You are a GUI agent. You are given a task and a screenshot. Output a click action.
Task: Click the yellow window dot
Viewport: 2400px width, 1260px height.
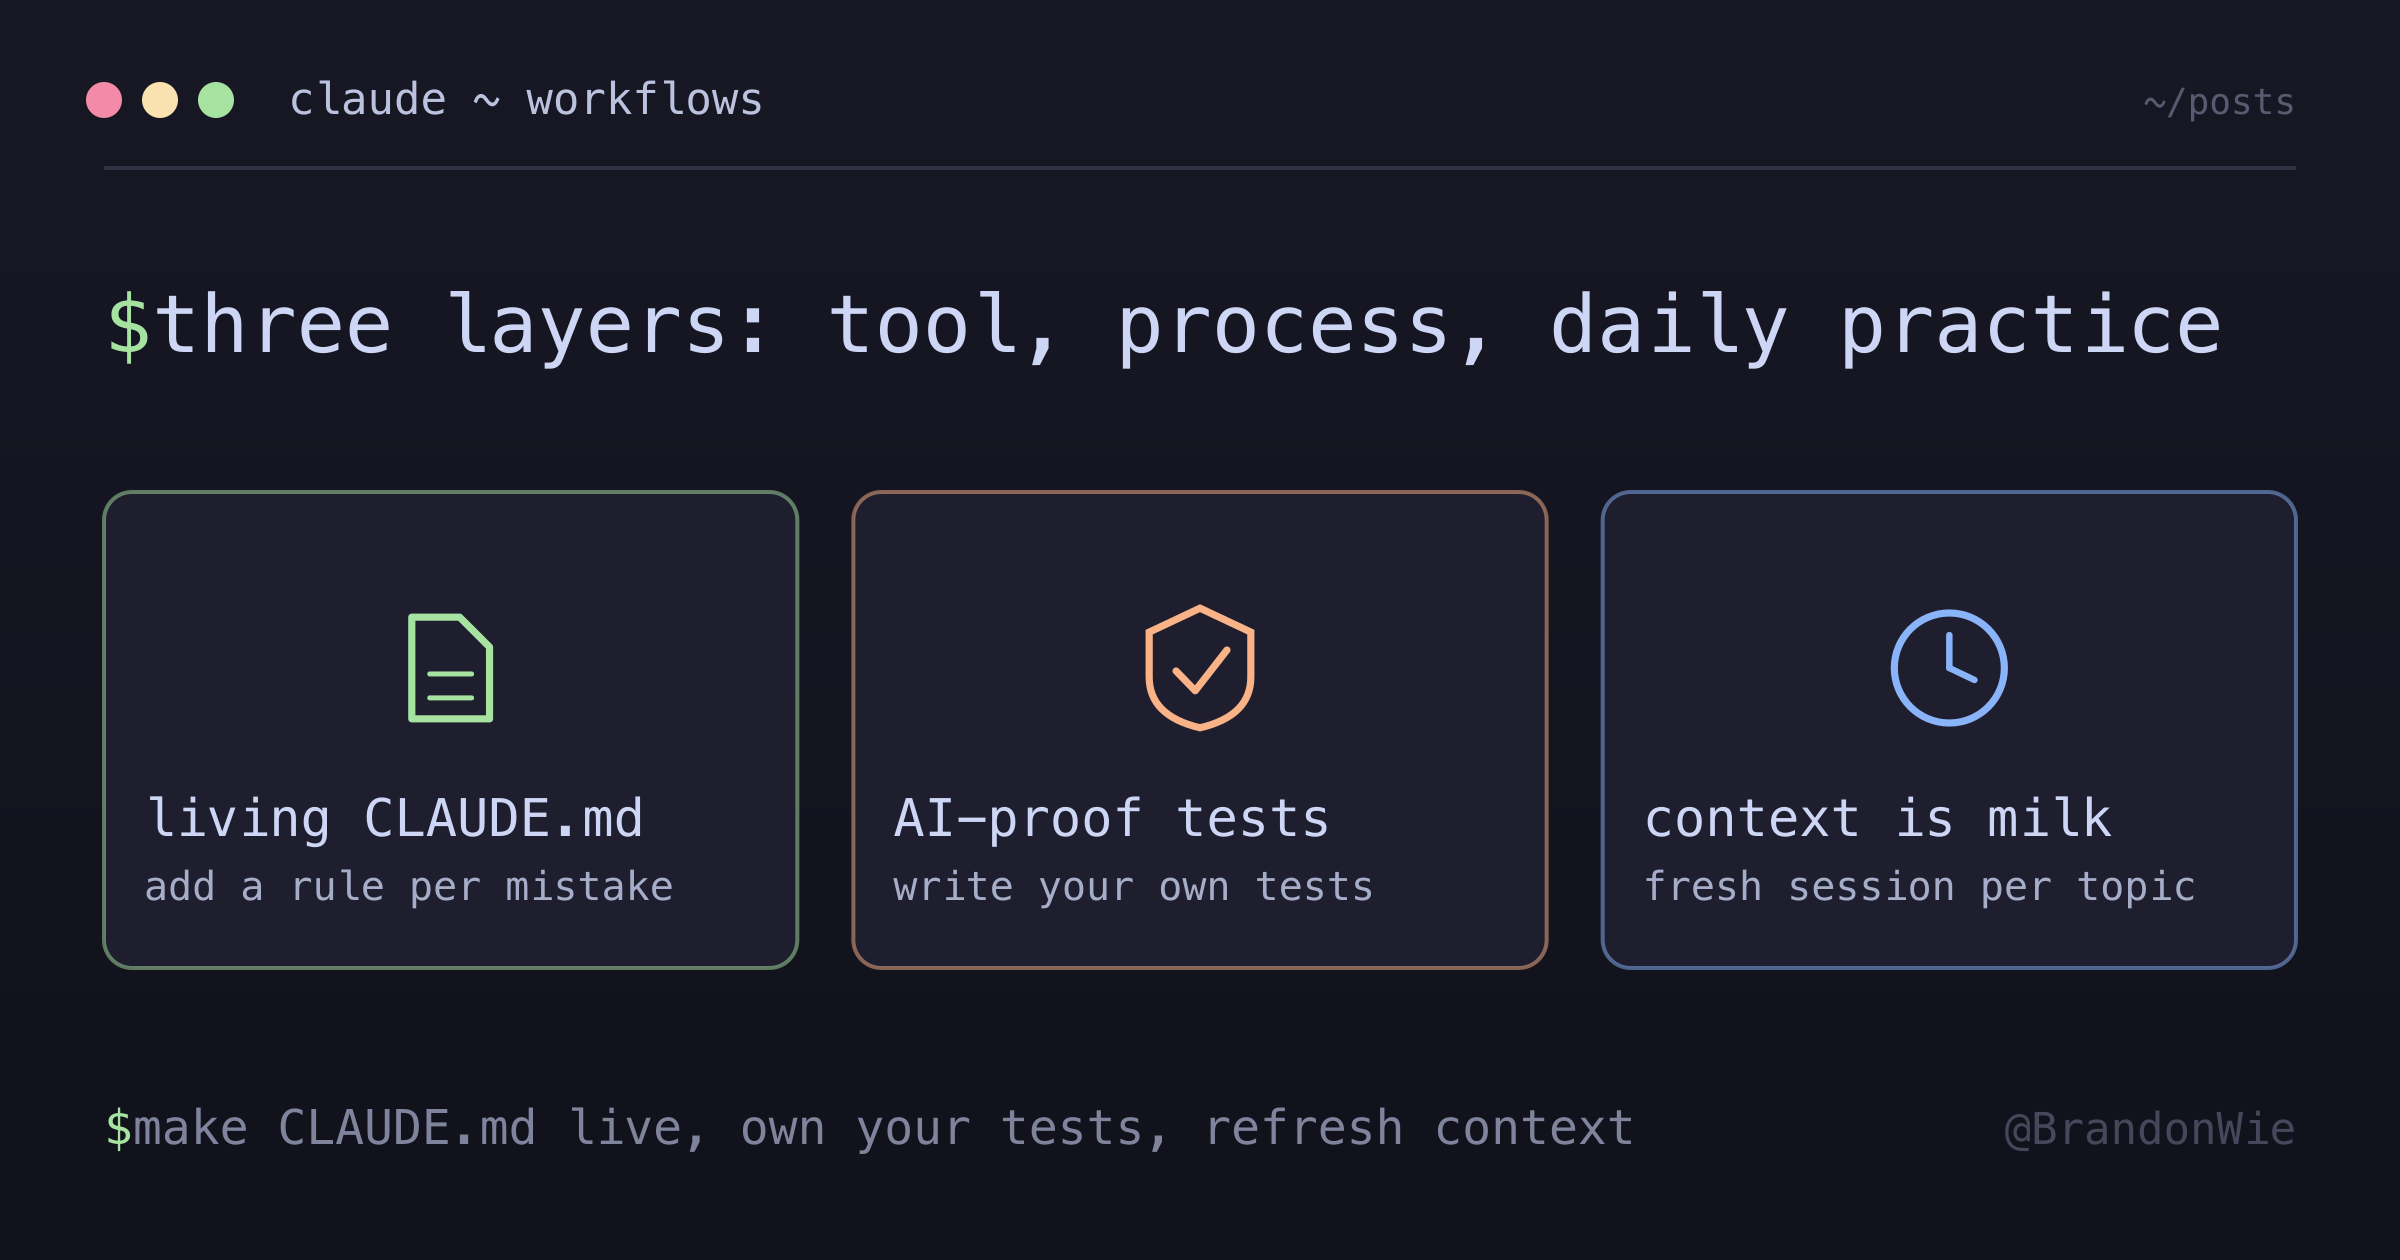(160, 100)
